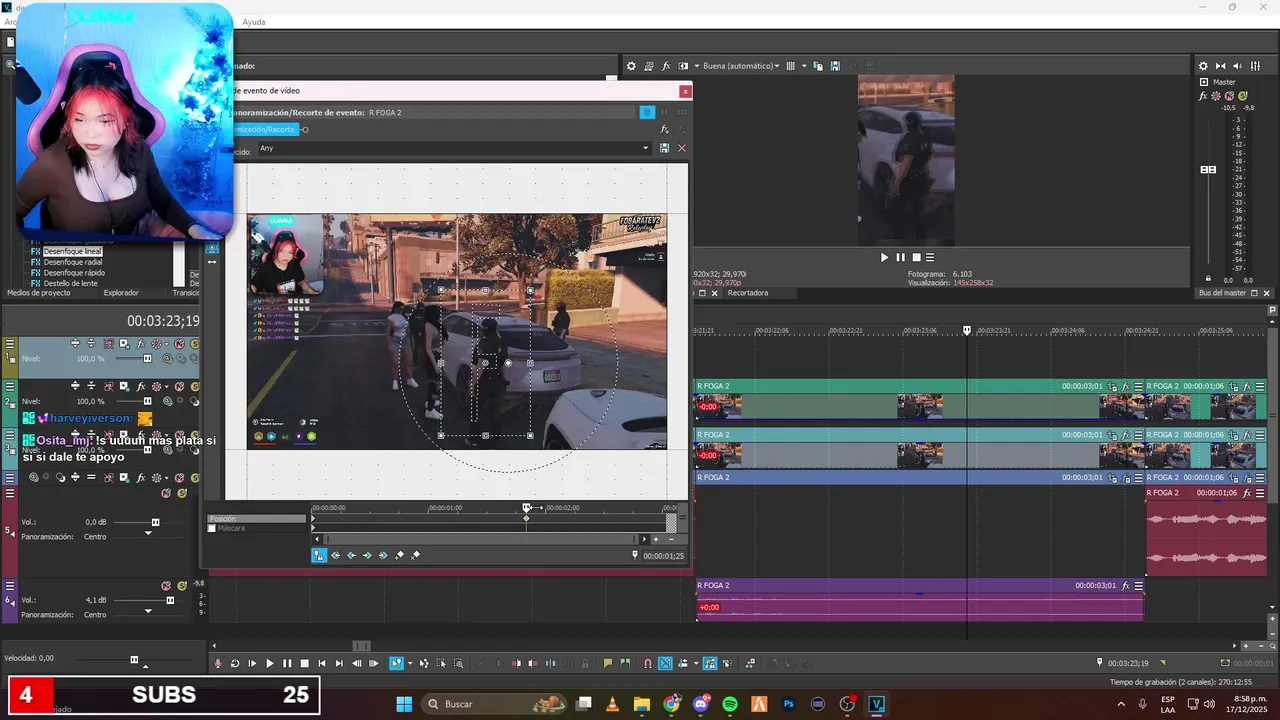Jump to first keyframe in pan/crop
The width and height of the screenshot is (1280, 720).
pos(335,555)
